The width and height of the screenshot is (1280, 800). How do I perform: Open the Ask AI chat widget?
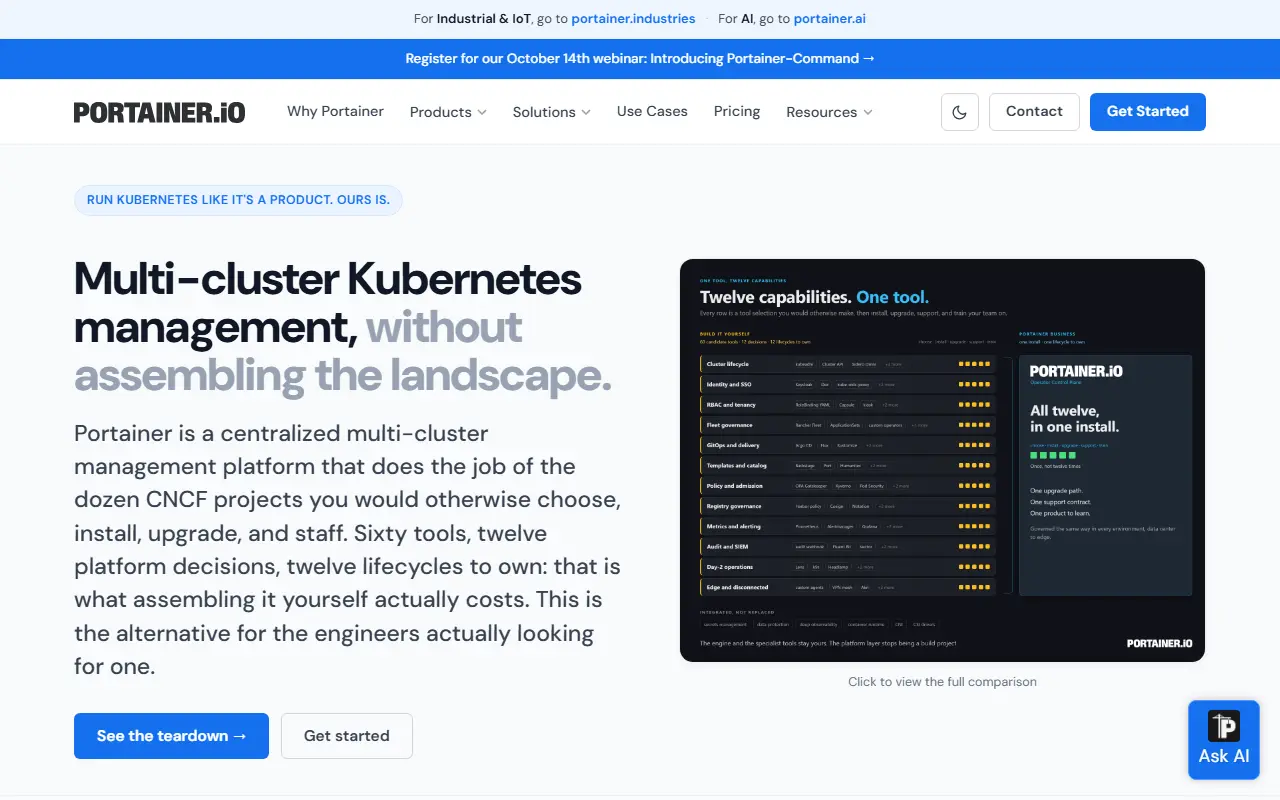[x=1224, y=740]
